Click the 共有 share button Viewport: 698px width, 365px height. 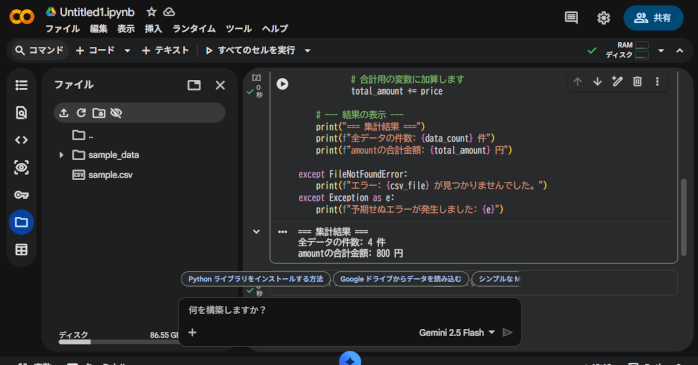pyautogui.click(x=653, y=18)
